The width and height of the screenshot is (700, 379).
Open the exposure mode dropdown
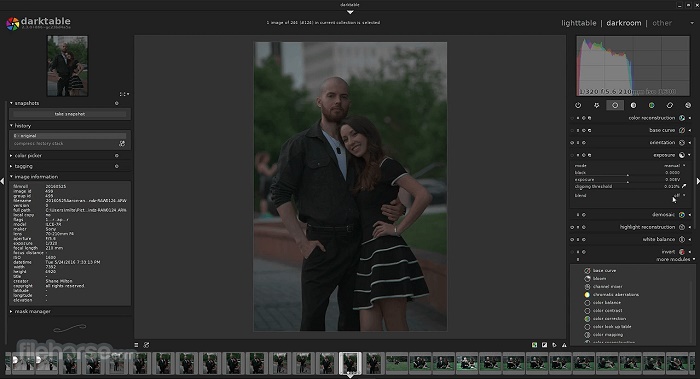click(674, 166)
